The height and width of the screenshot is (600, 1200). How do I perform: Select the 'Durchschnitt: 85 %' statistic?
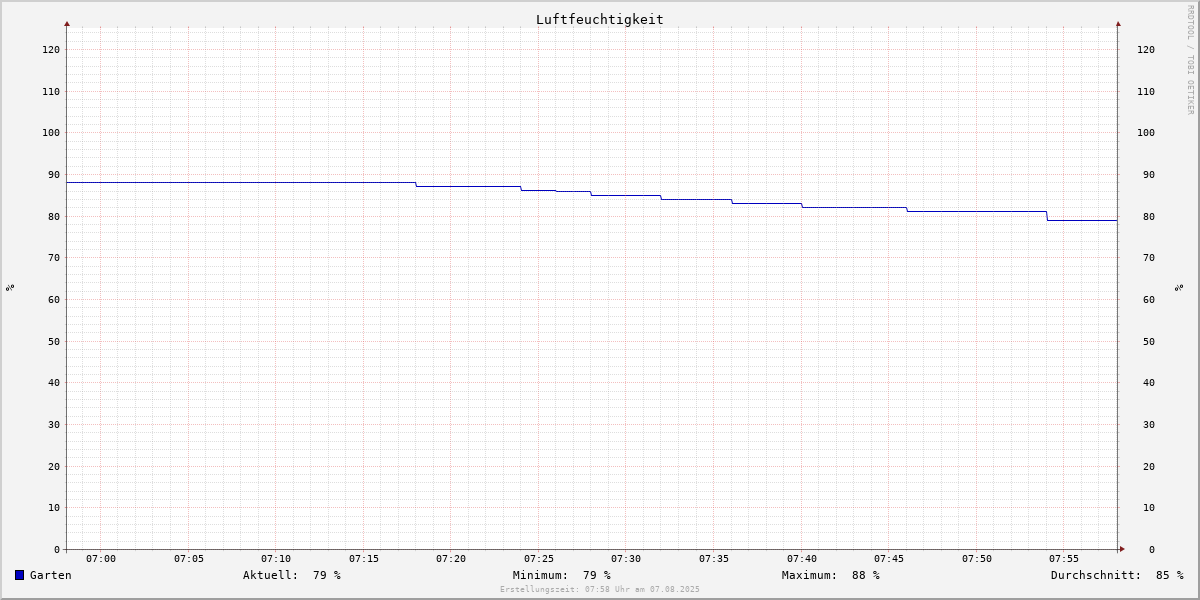coord(1117,575)
